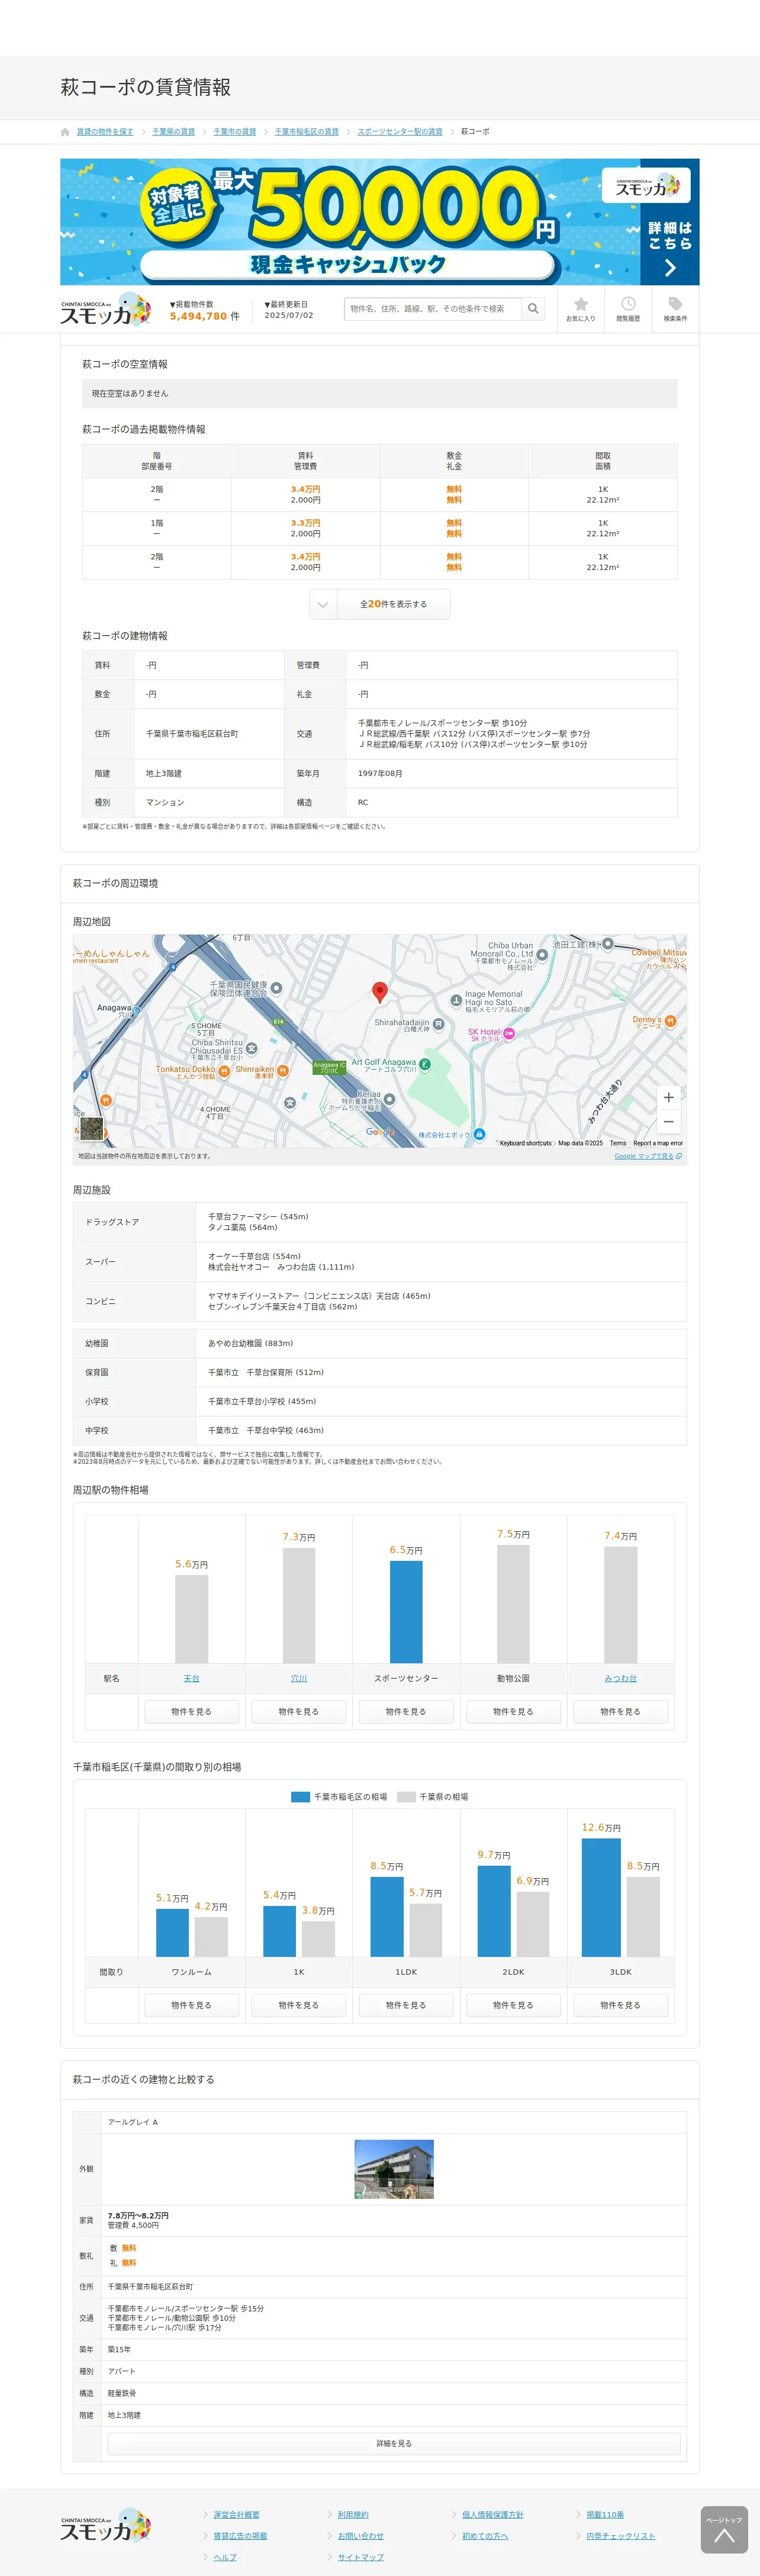Click the Shinraiken restaurant map marker

pos(283,1071)
